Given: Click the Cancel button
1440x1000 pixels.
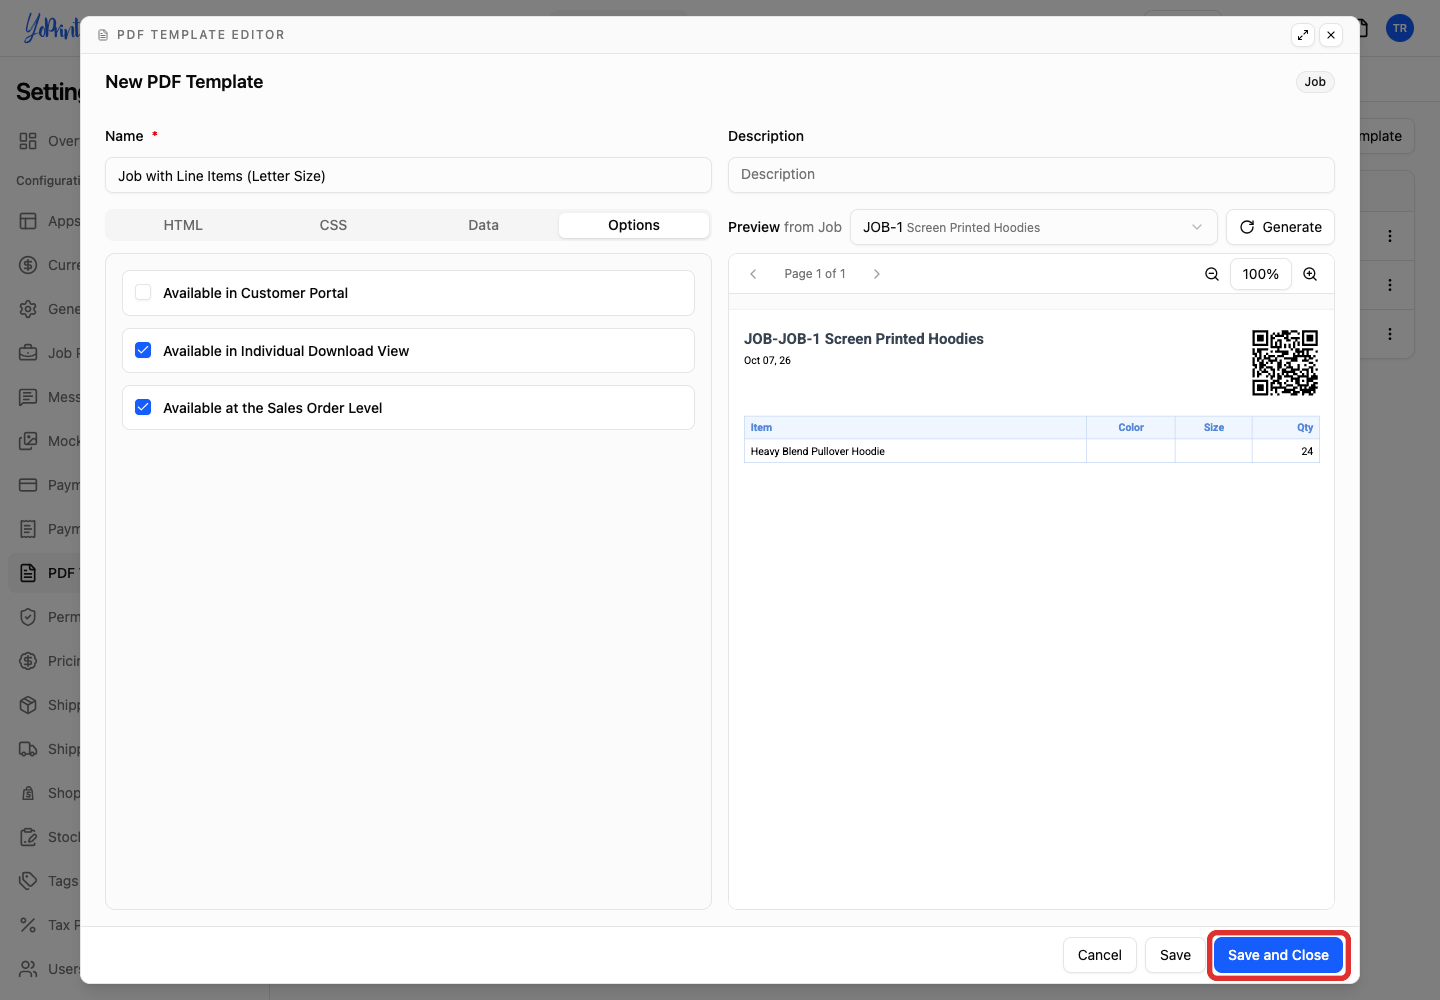Looking at the screenshot, I should 1099,955.
